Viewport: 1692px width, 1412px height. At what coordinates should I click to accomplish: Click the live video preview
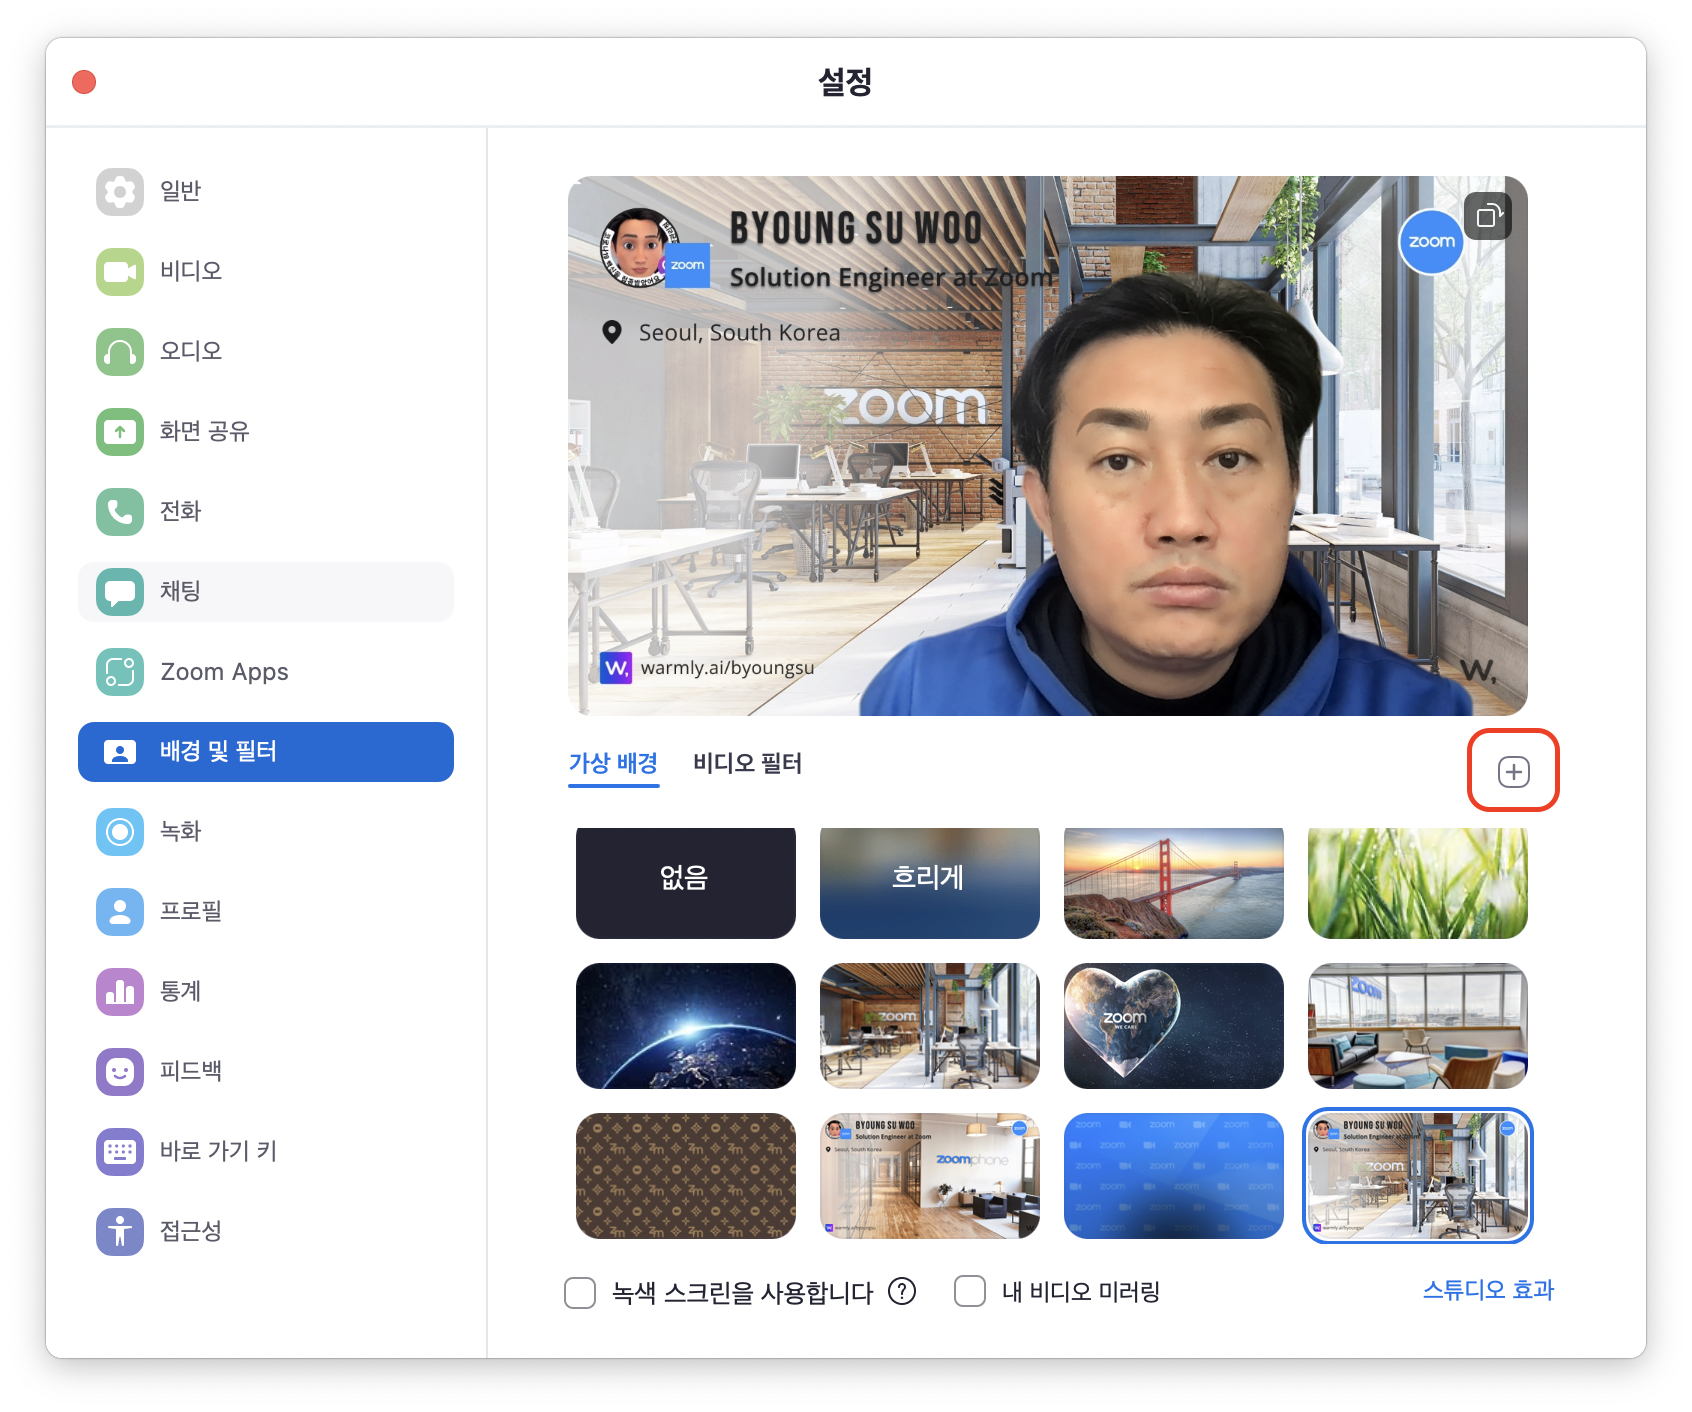point(1048,446)
